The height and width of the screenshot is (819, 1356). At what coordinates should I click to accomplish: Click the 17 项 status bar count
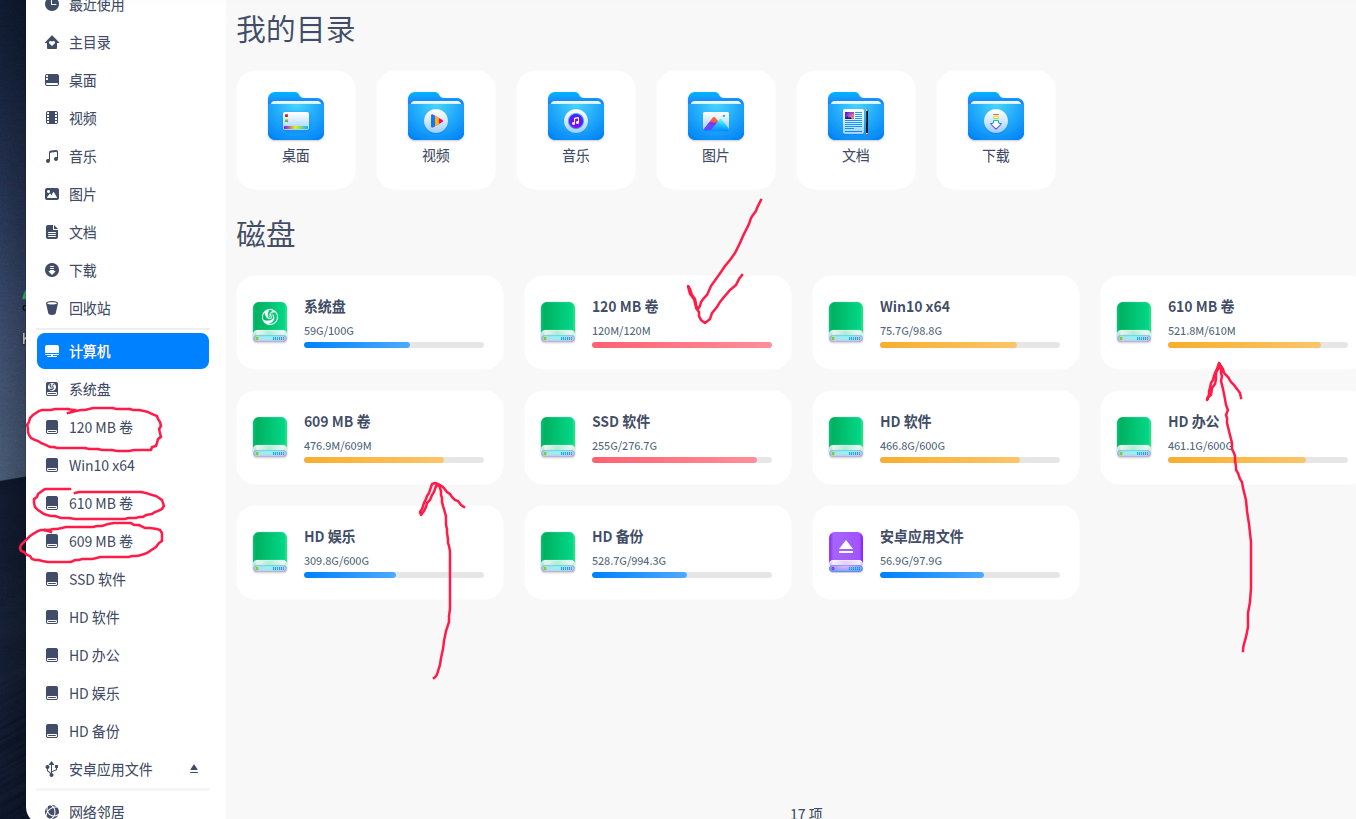pos(806,813)
